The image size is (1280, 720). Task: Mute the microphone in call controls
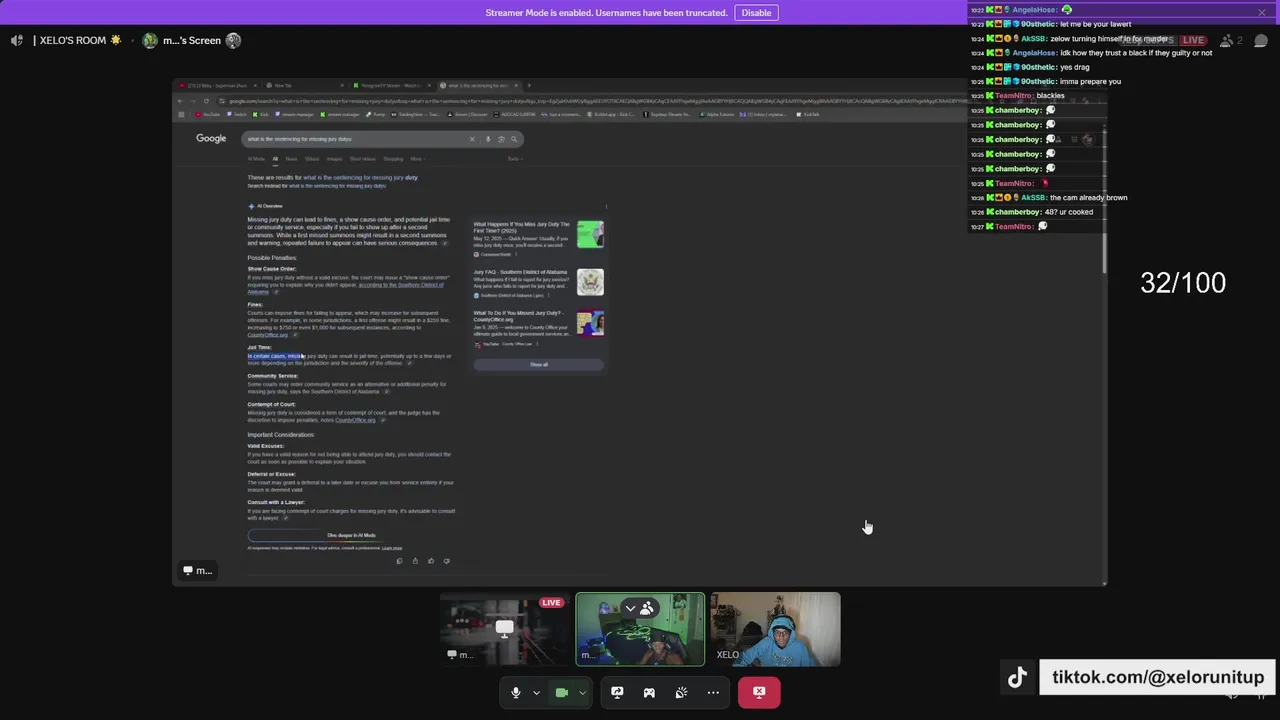pyautogui.click(x=516, y=692)
